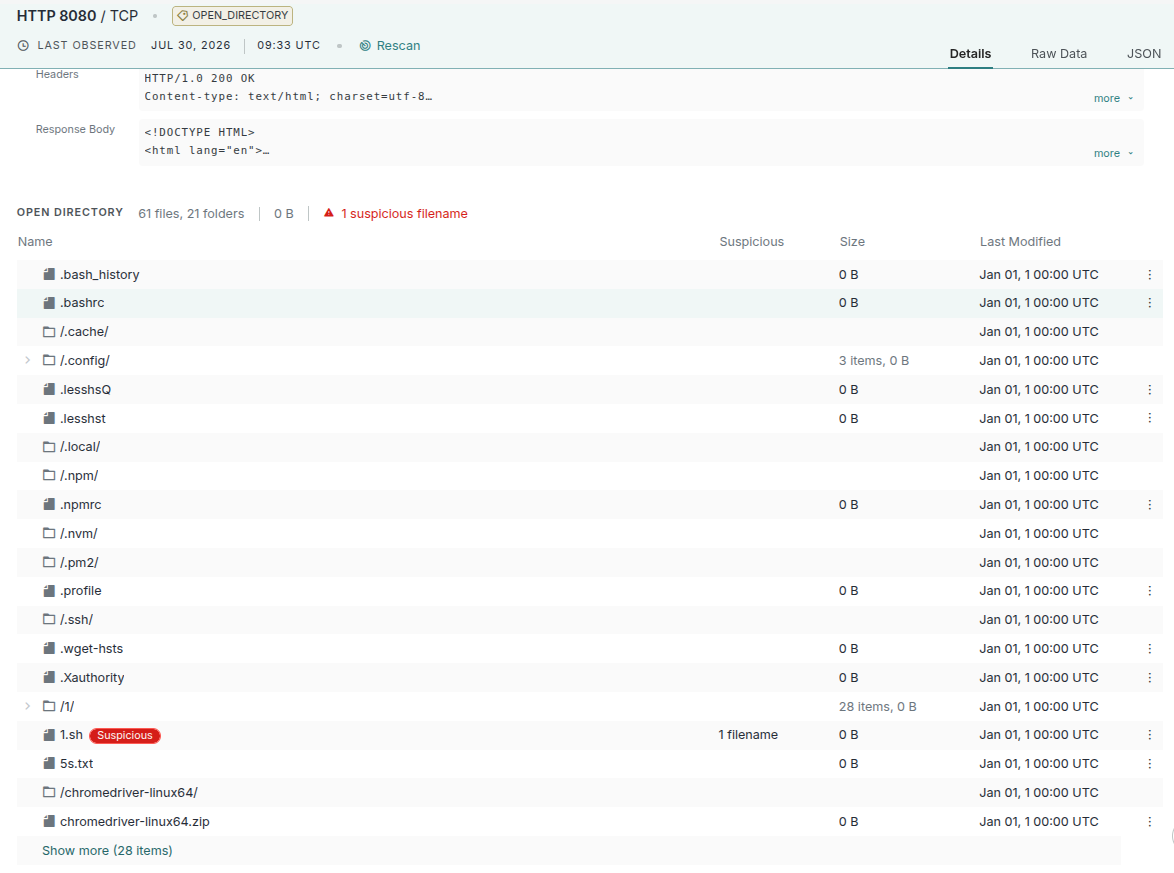Screen dimensions: 1174x873
Task: Open the kebab menu for 1.sh
Action: click(x=1149, y=734)
